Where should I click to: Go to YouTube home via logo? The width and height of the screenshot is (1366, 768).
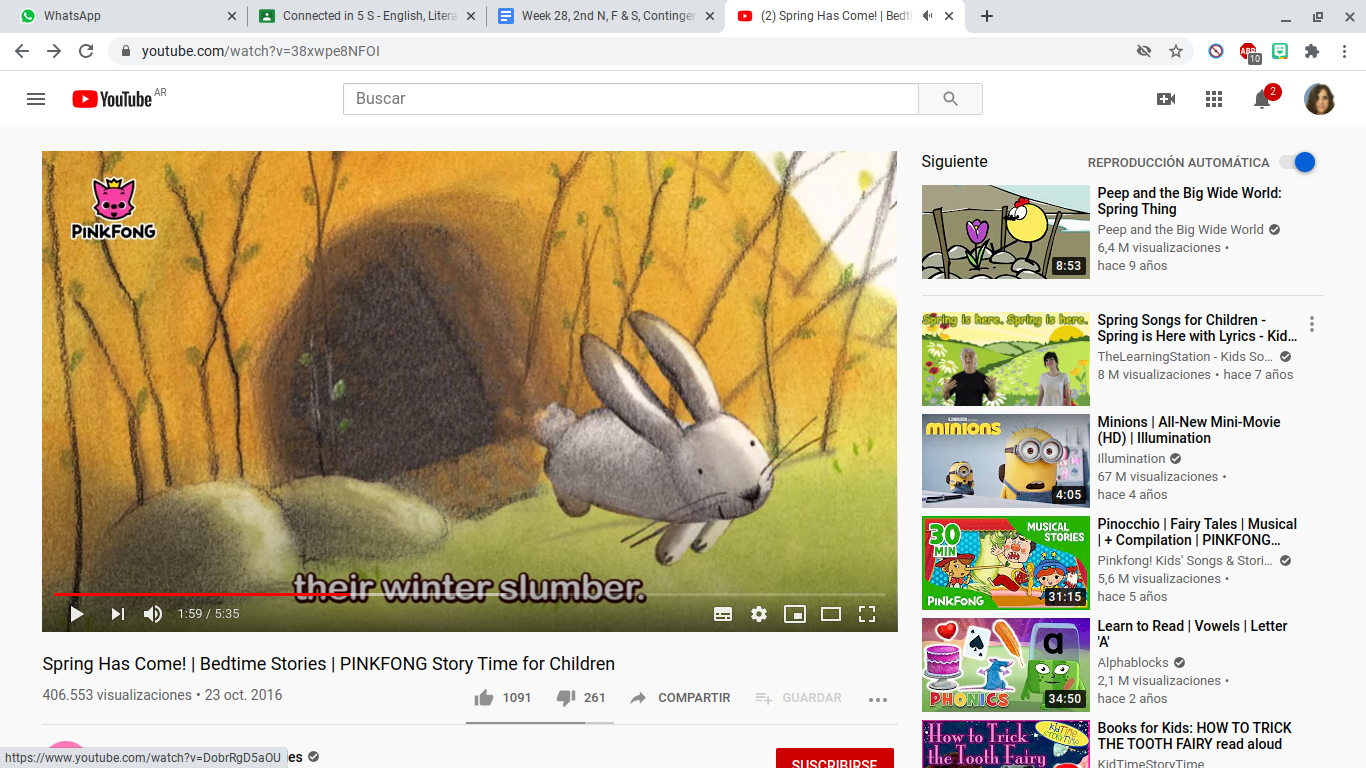(x=112, y=99)
